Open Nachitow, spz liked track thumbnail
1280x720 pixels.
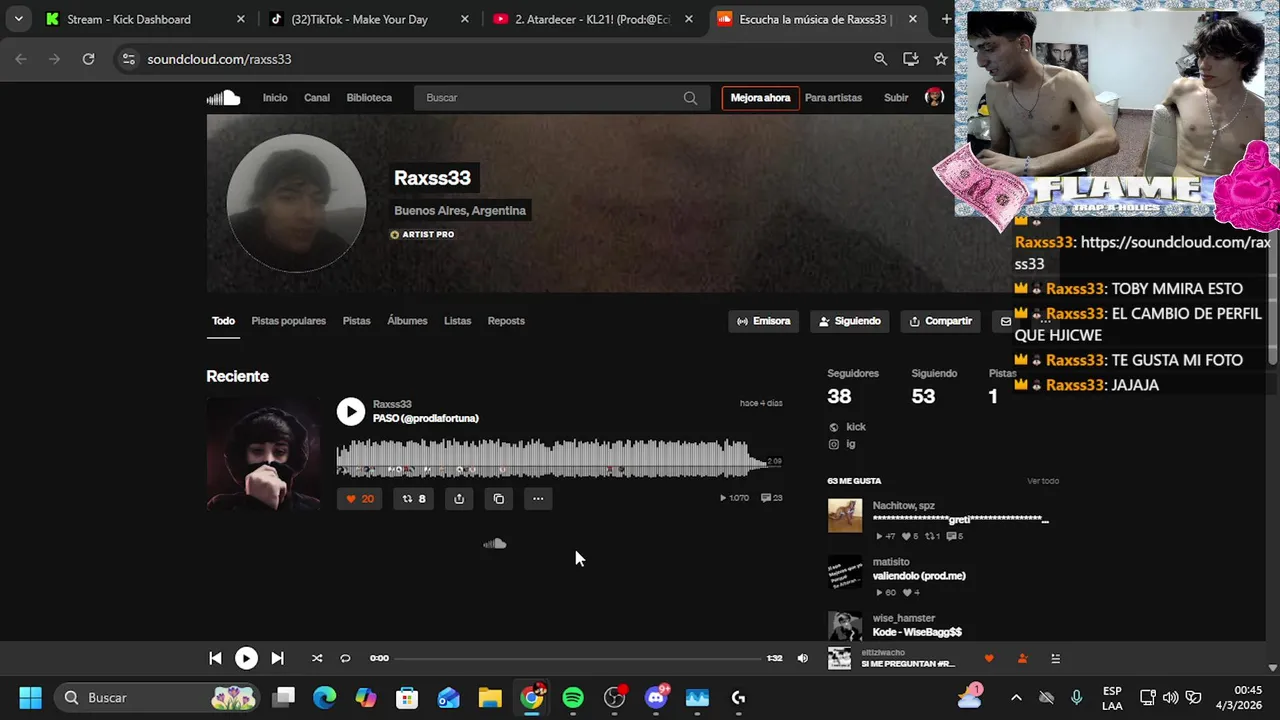845,516
